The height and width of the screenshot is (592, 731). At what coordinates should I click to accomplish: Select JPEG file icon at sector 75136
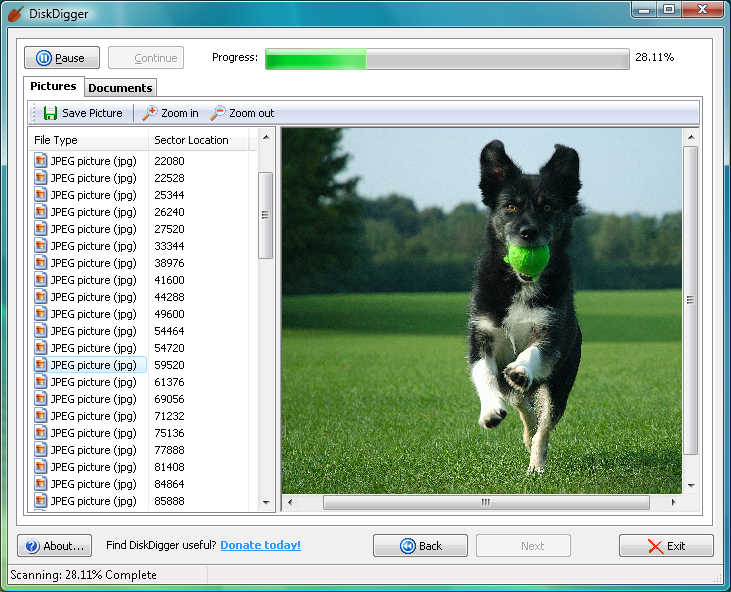tap(41, 433)
